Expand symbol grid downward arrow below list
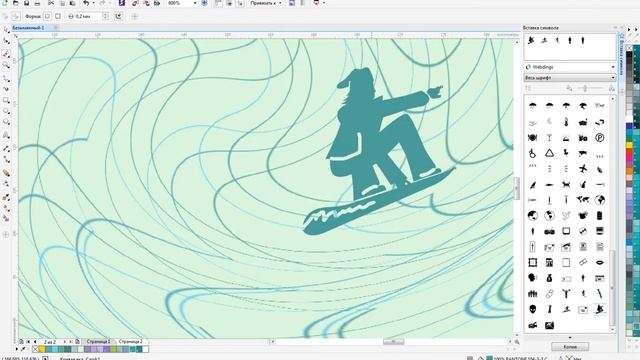 click(570, 338)
